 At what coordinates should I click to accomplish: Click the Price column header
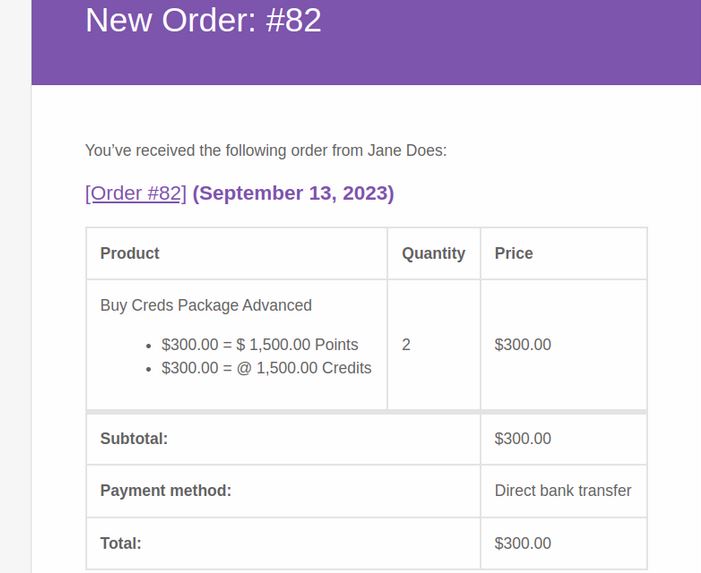point(514,253)
